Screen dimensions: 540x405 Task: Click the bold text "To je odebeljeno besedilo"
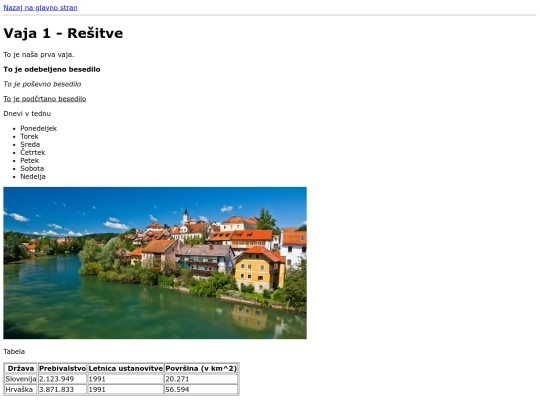[52, 69]
